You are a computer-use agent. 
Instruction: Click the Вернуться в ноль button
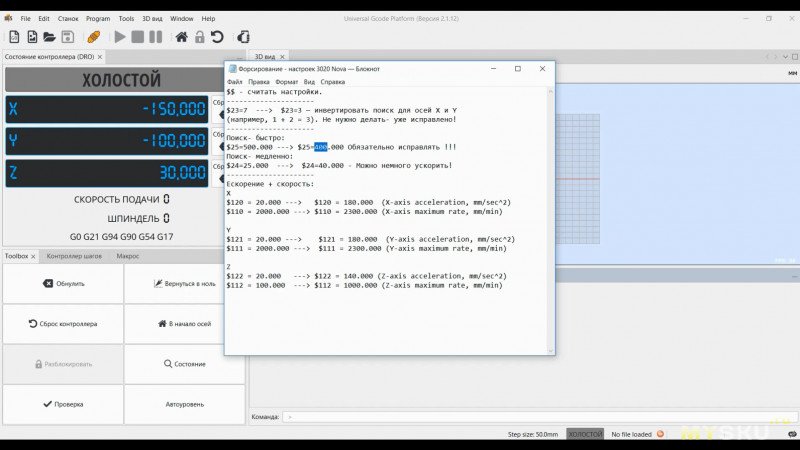(184, 284)
